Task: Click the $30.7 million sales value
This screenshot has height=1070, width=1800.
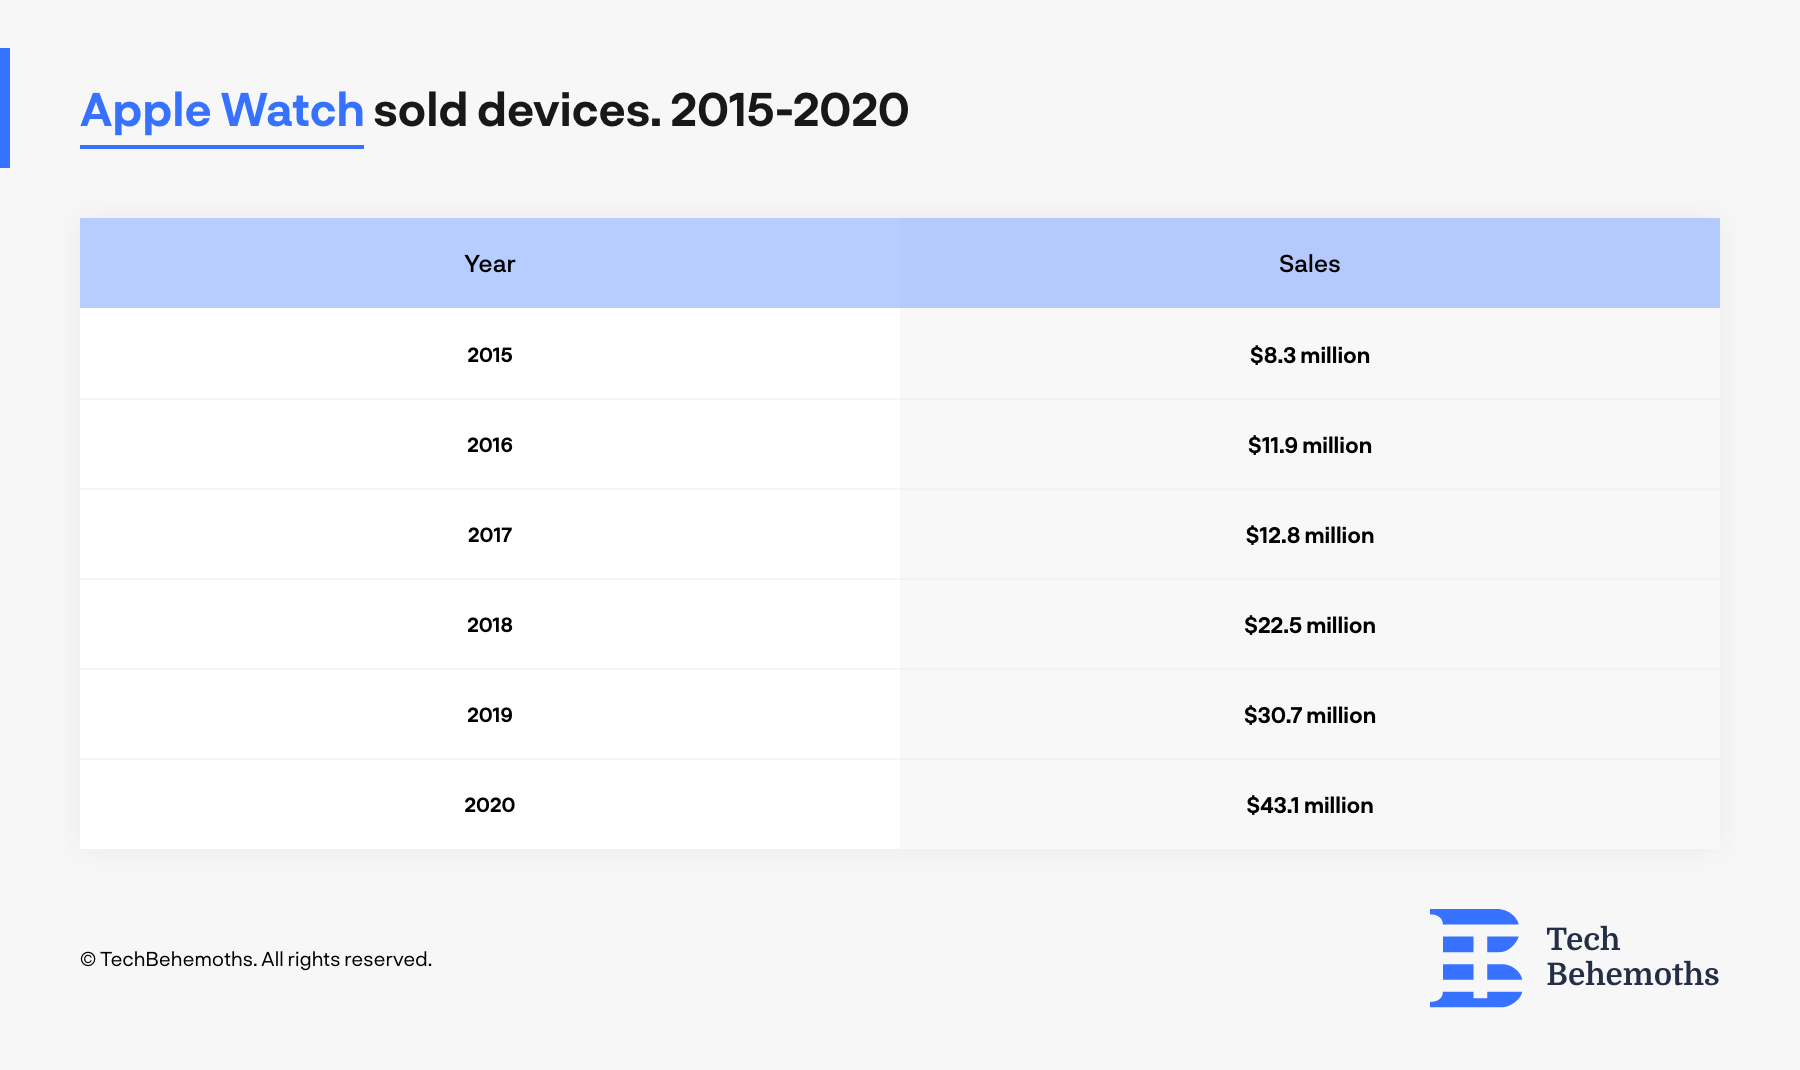Action: pyautogui.click(x=1310, y=715)
